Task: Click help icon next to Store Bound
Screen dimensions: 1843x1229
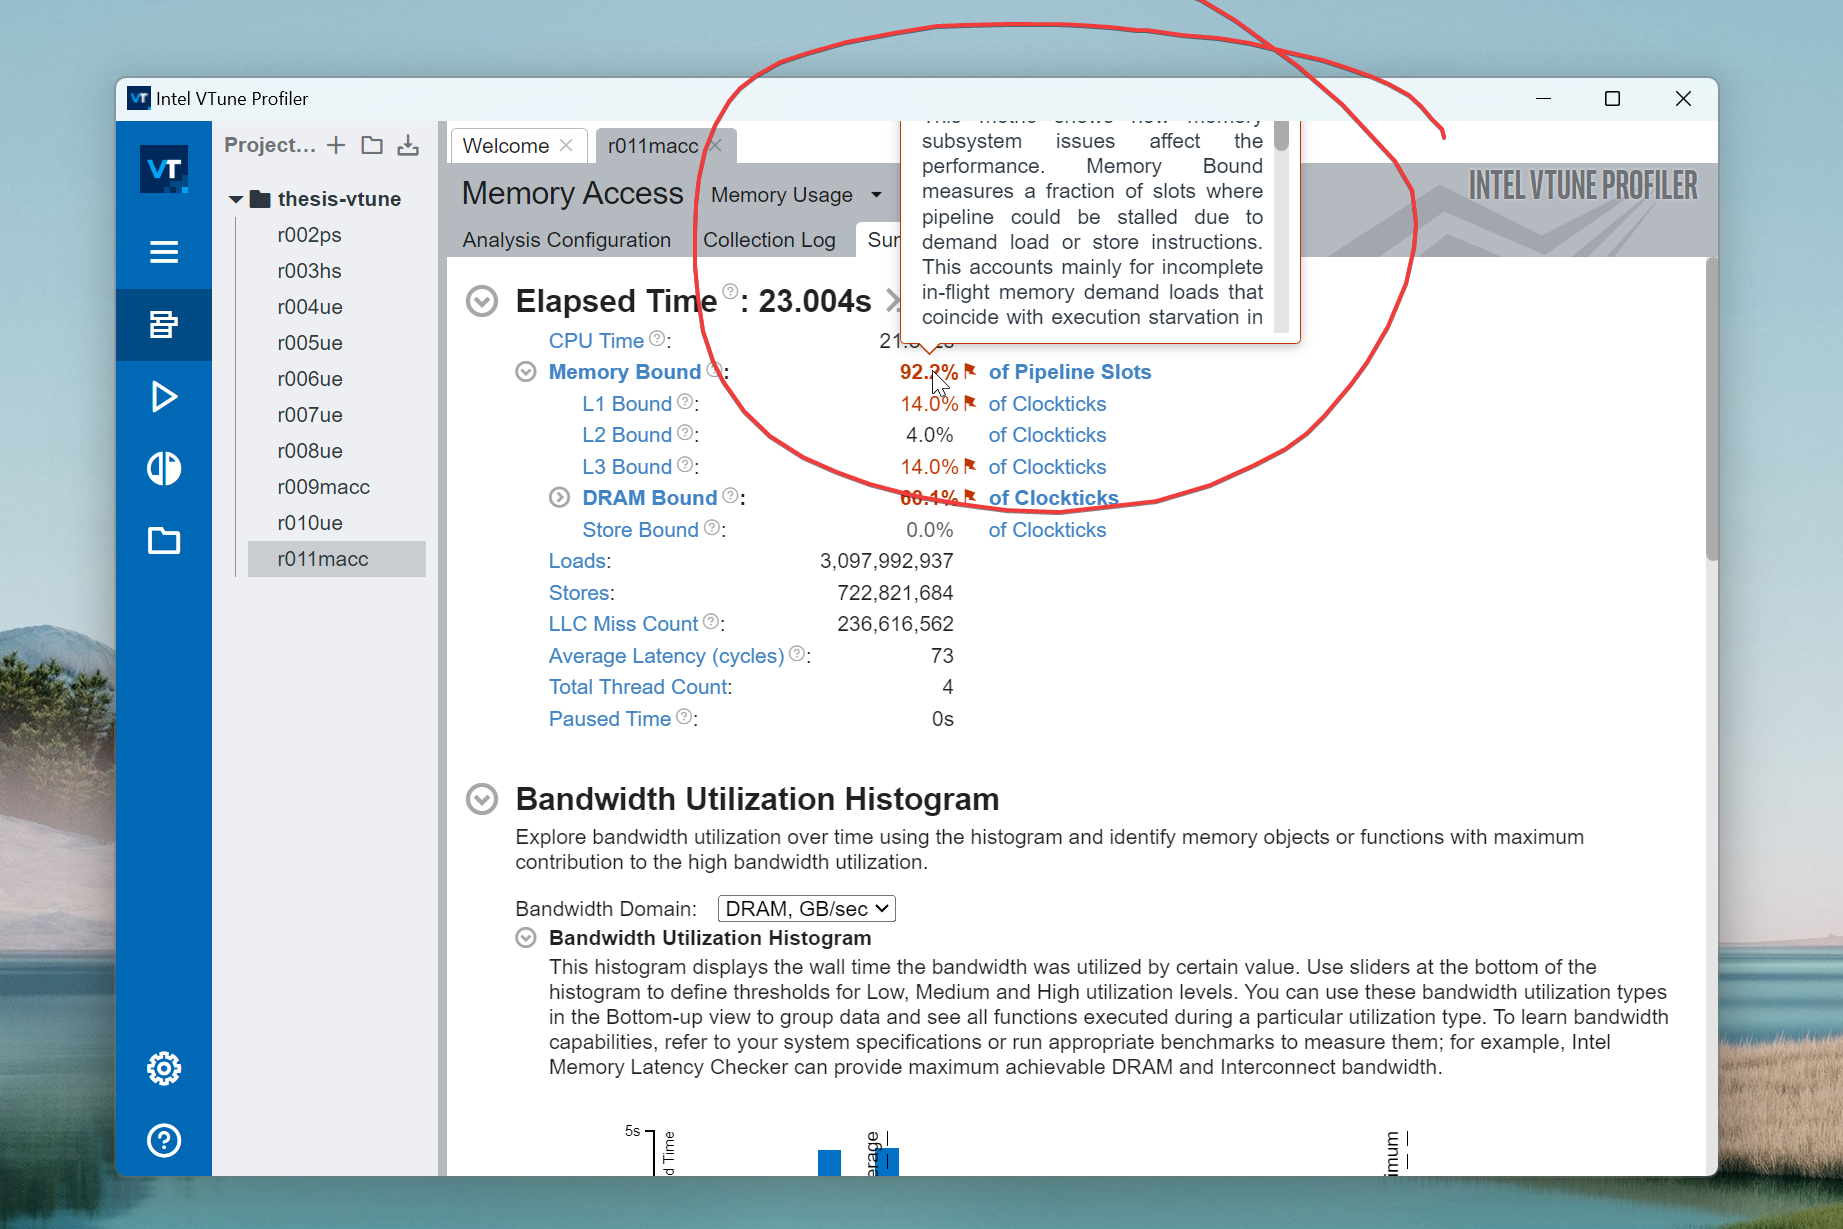Action: coord(712,528)
